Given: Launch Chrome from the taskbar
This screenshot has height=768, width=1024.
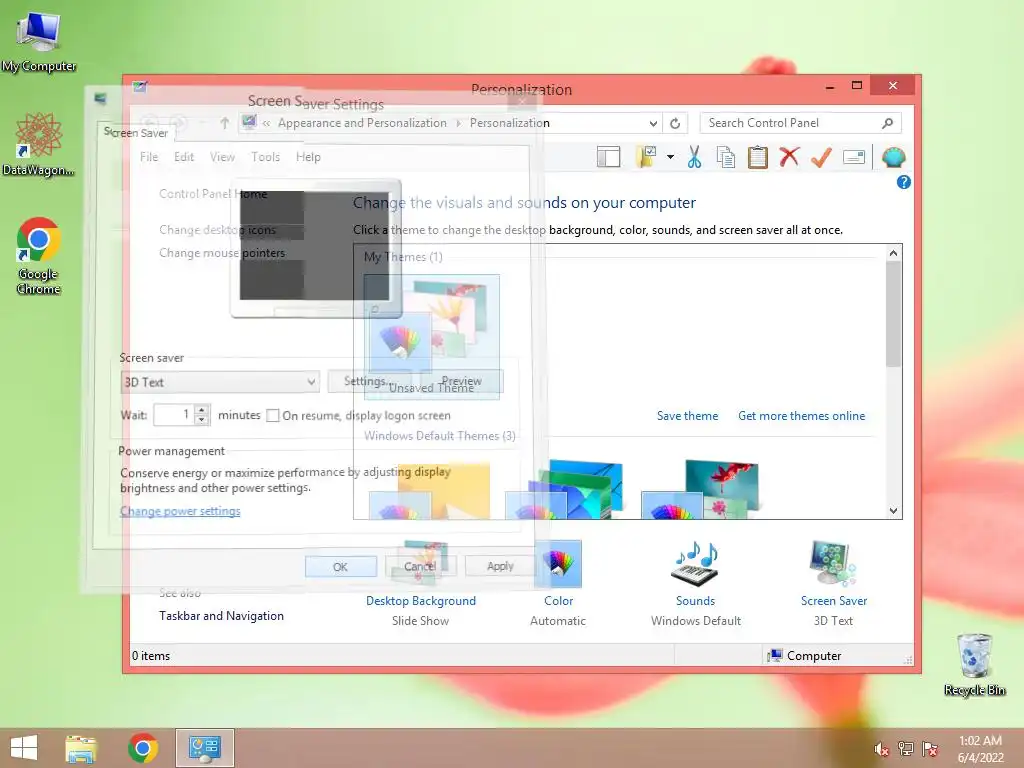Looking at the screenshot, I should coord(143,748).
